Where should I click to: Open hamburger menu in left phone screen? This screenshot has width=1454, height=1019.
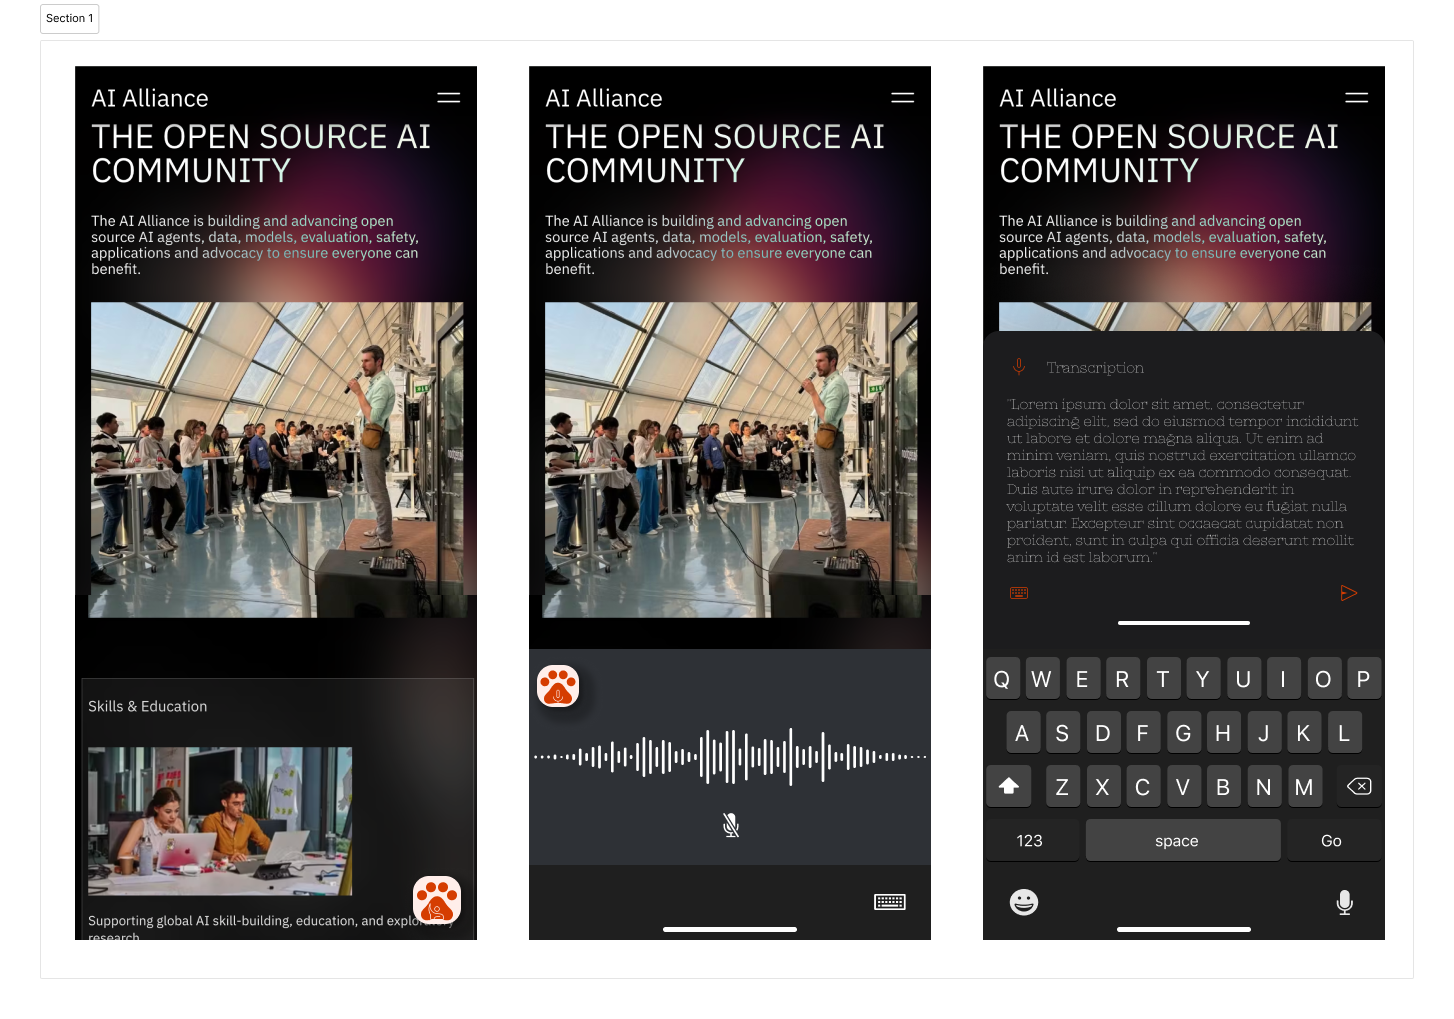click(449, 98)
